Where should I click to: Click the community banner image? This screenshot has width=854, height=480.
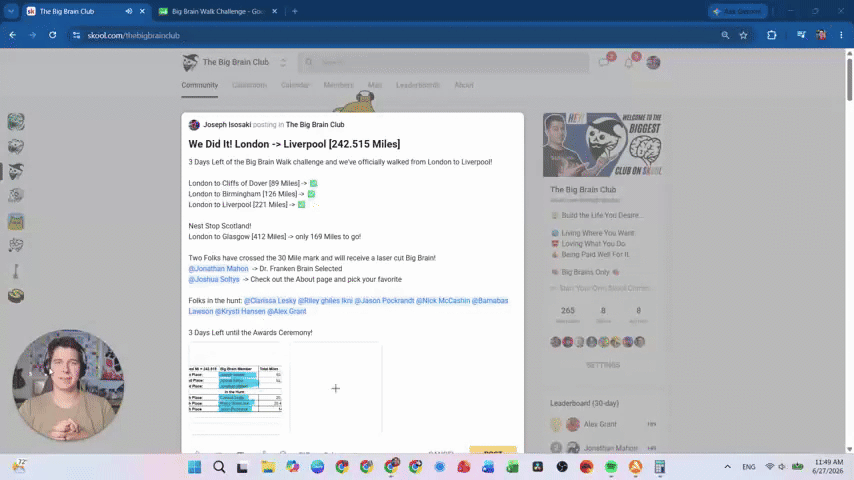603,145
